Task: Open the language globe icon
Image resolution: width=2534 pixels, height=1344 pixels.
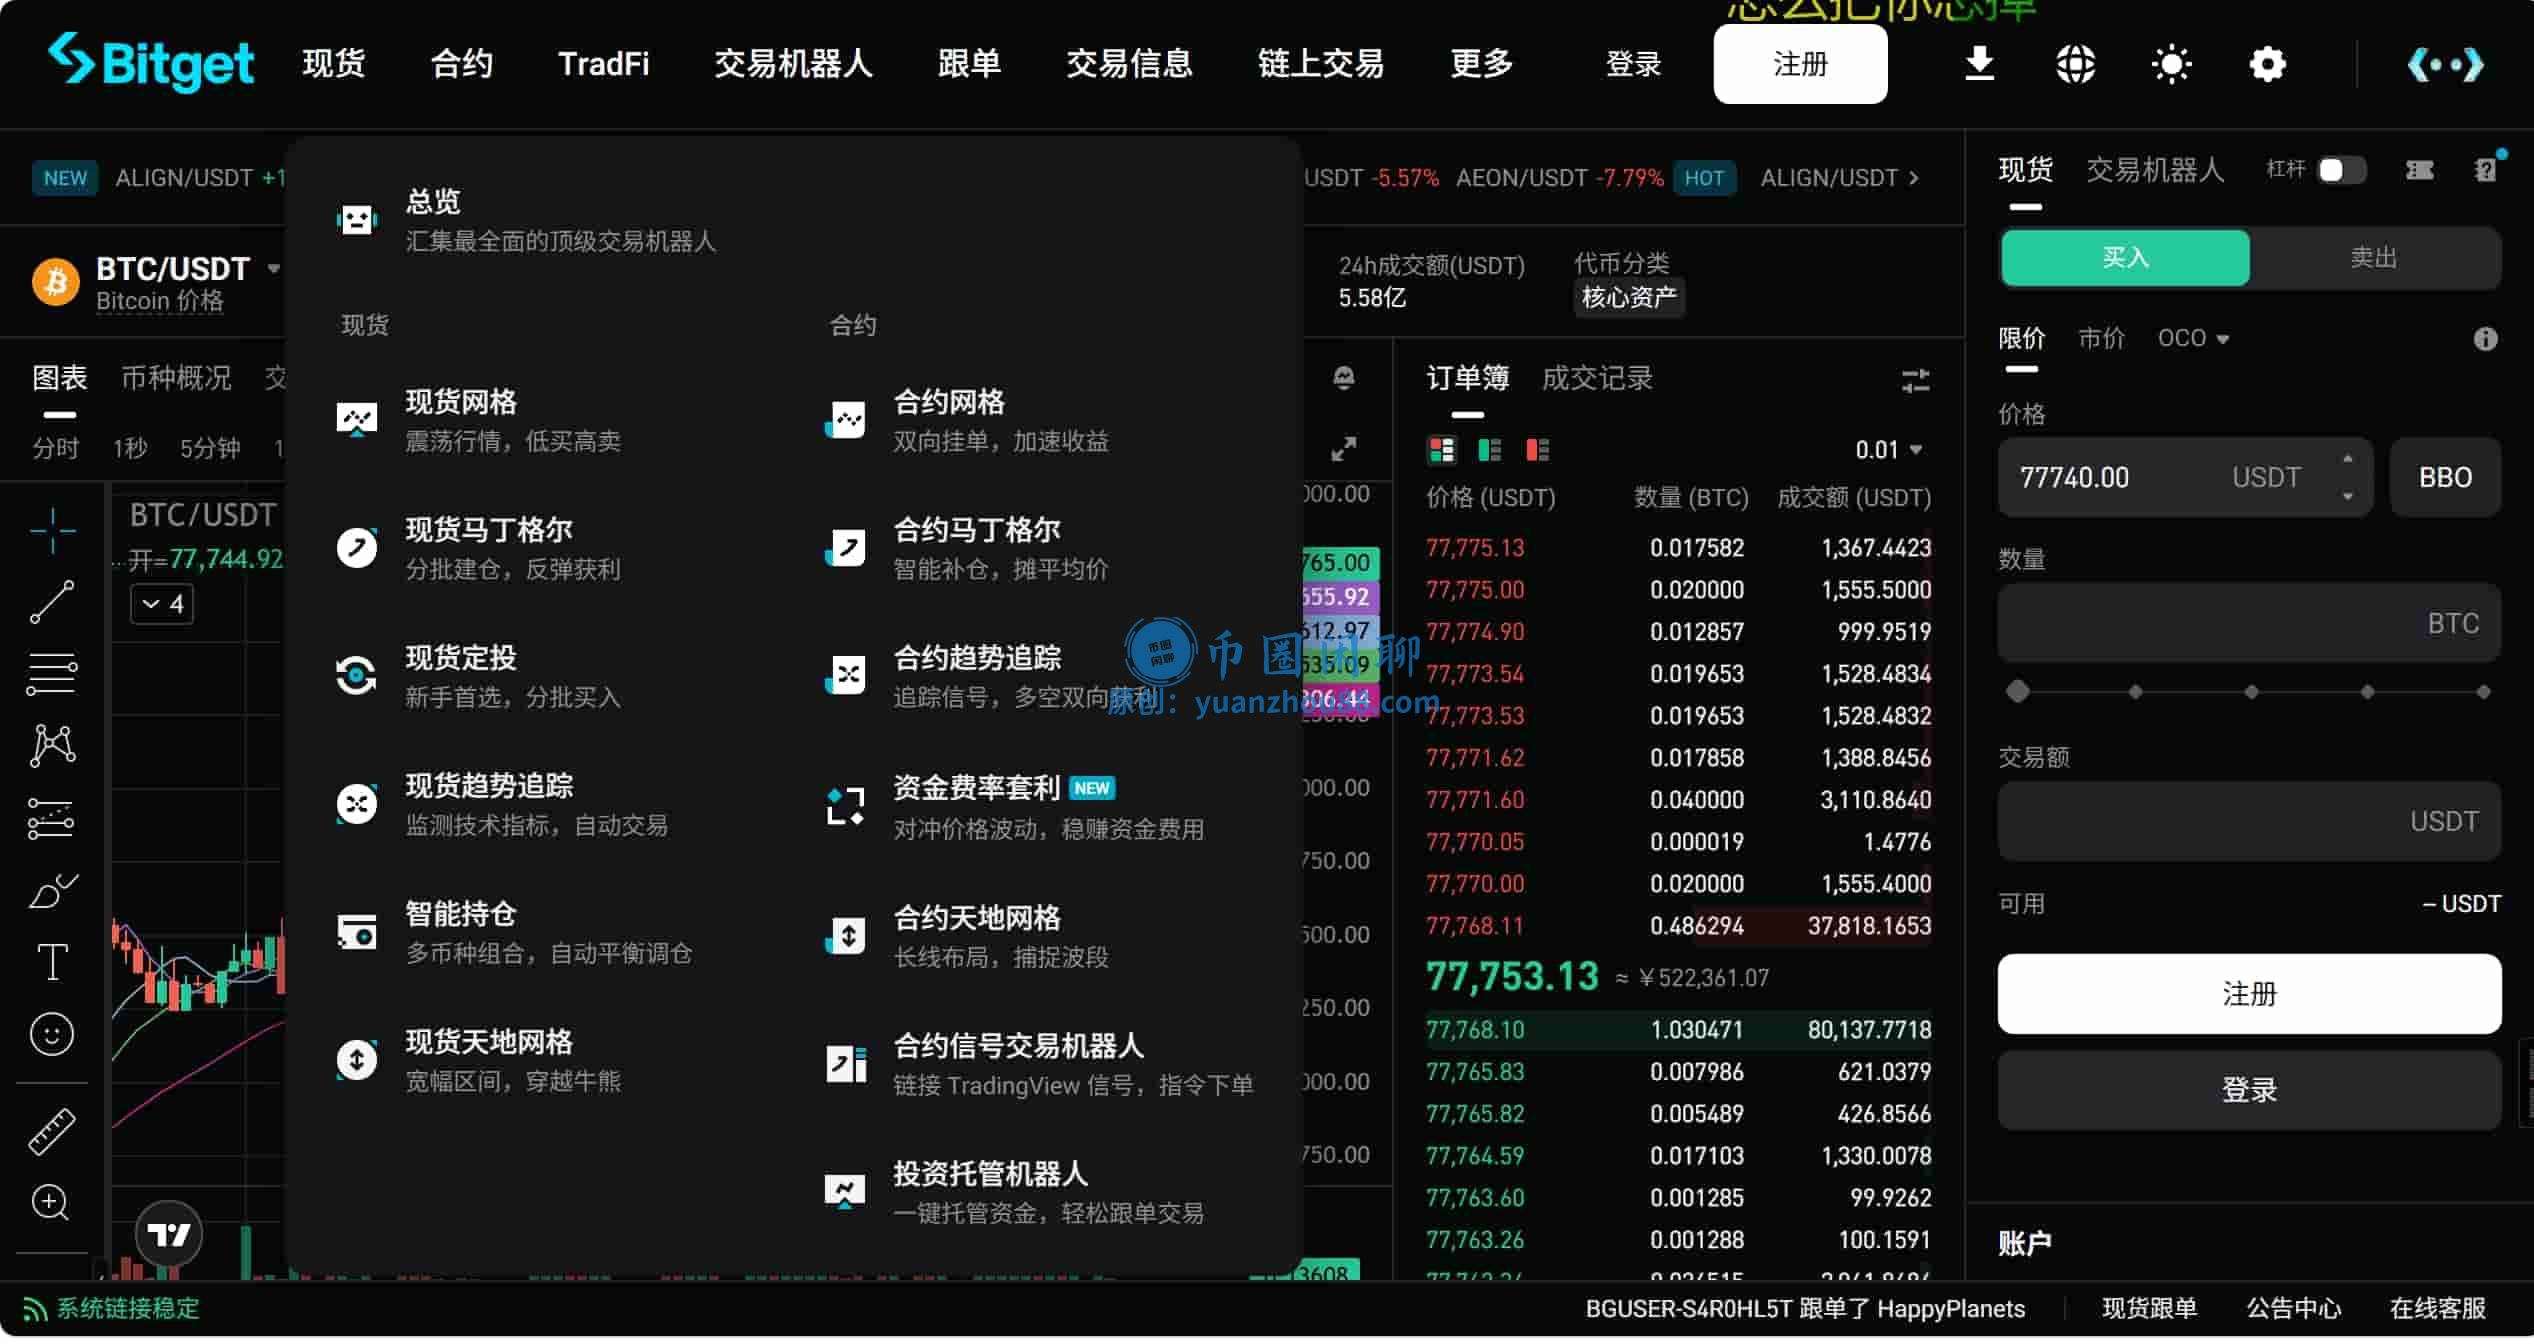Action: [2075, 64]
